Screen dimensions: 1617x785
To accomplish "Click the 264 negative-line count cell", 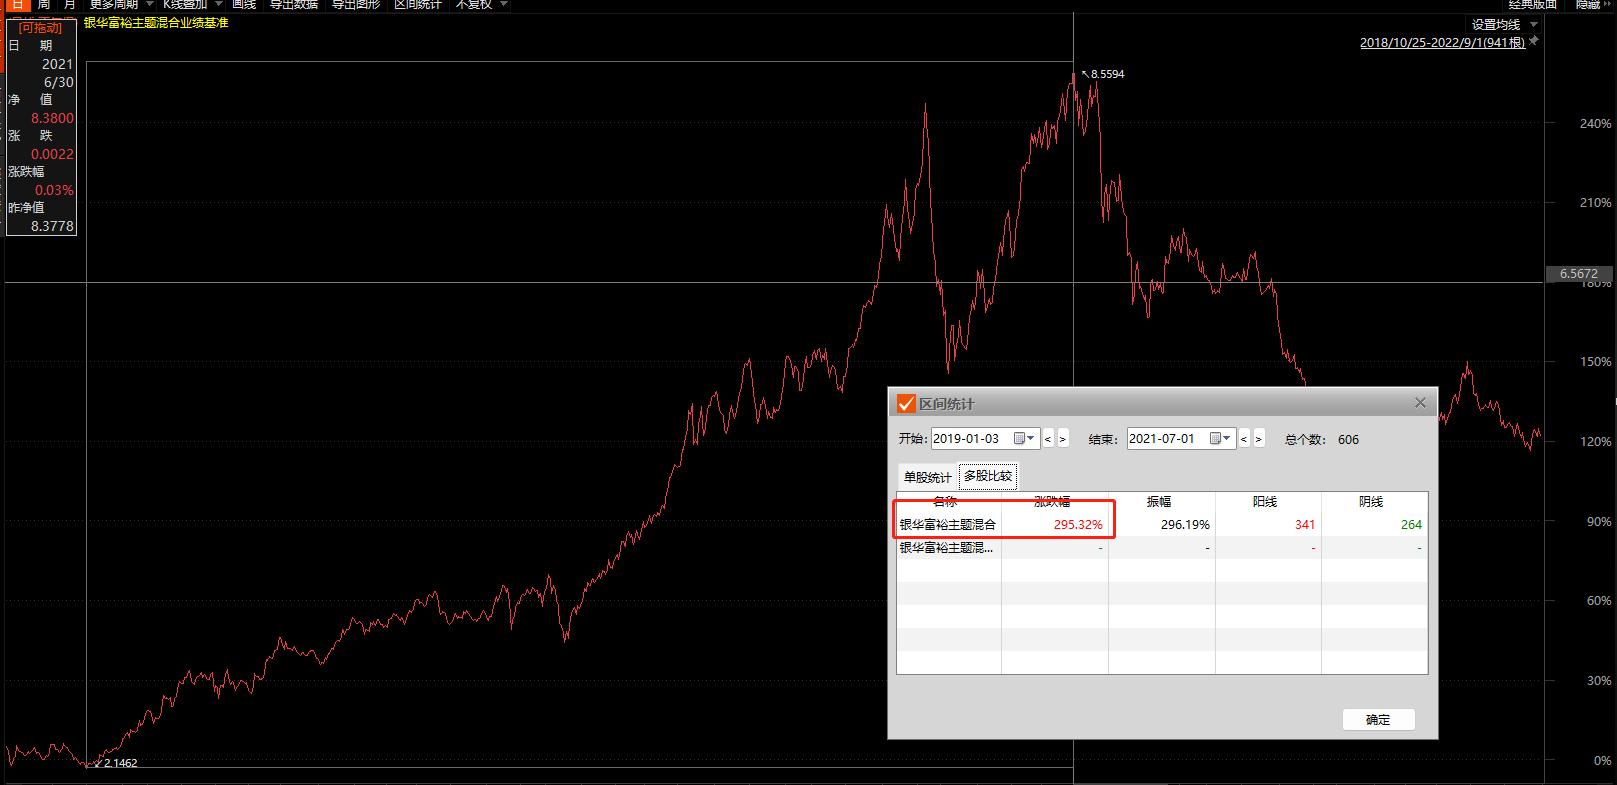I will pos(1411,524).
